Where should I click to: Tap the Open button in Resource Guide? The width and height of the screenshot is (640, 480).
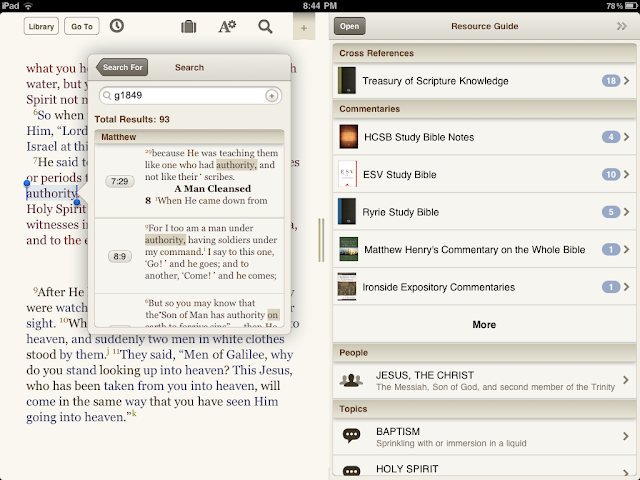coord(349,26)
